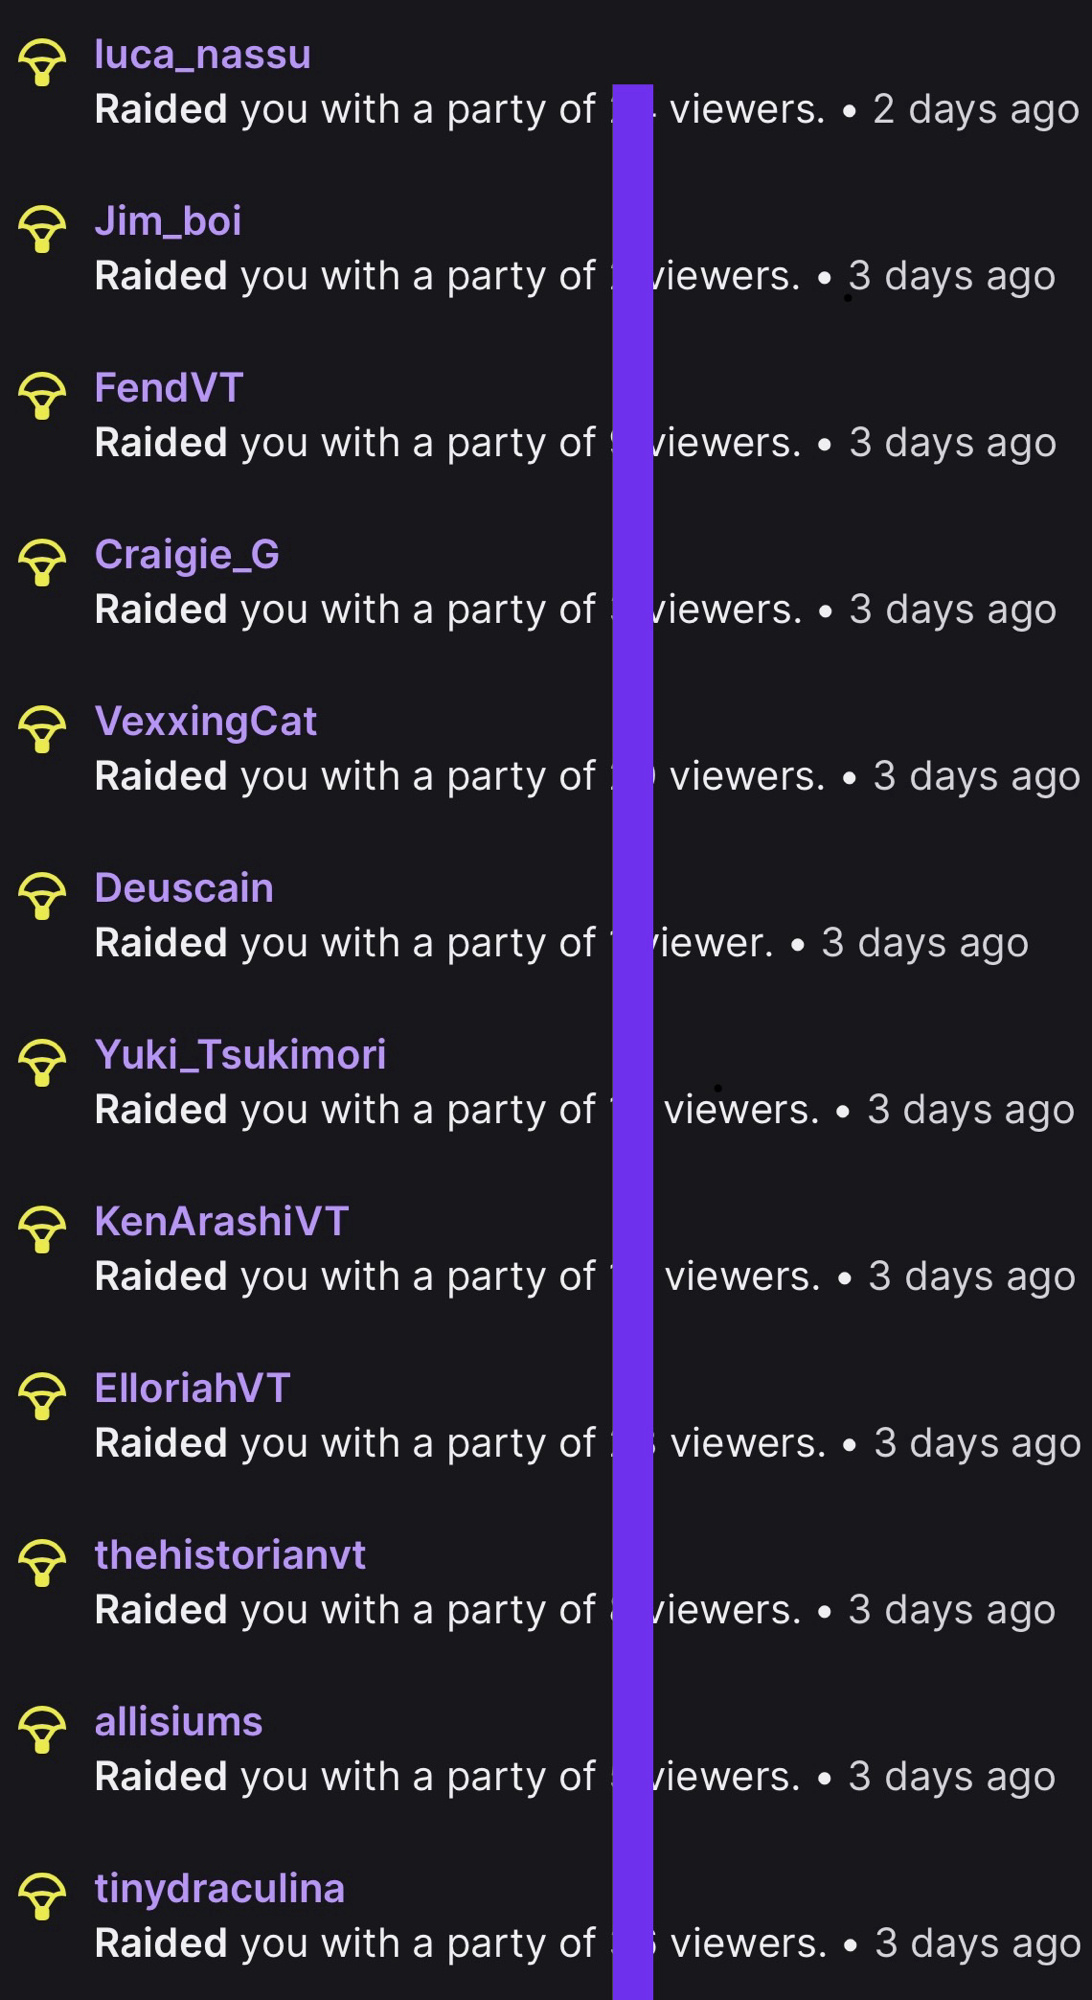The height and width of the screenshot is (2000, 1092).
Task: Open Yuki_Tsukimori's profile link
Action: [x=240, y=1055]
